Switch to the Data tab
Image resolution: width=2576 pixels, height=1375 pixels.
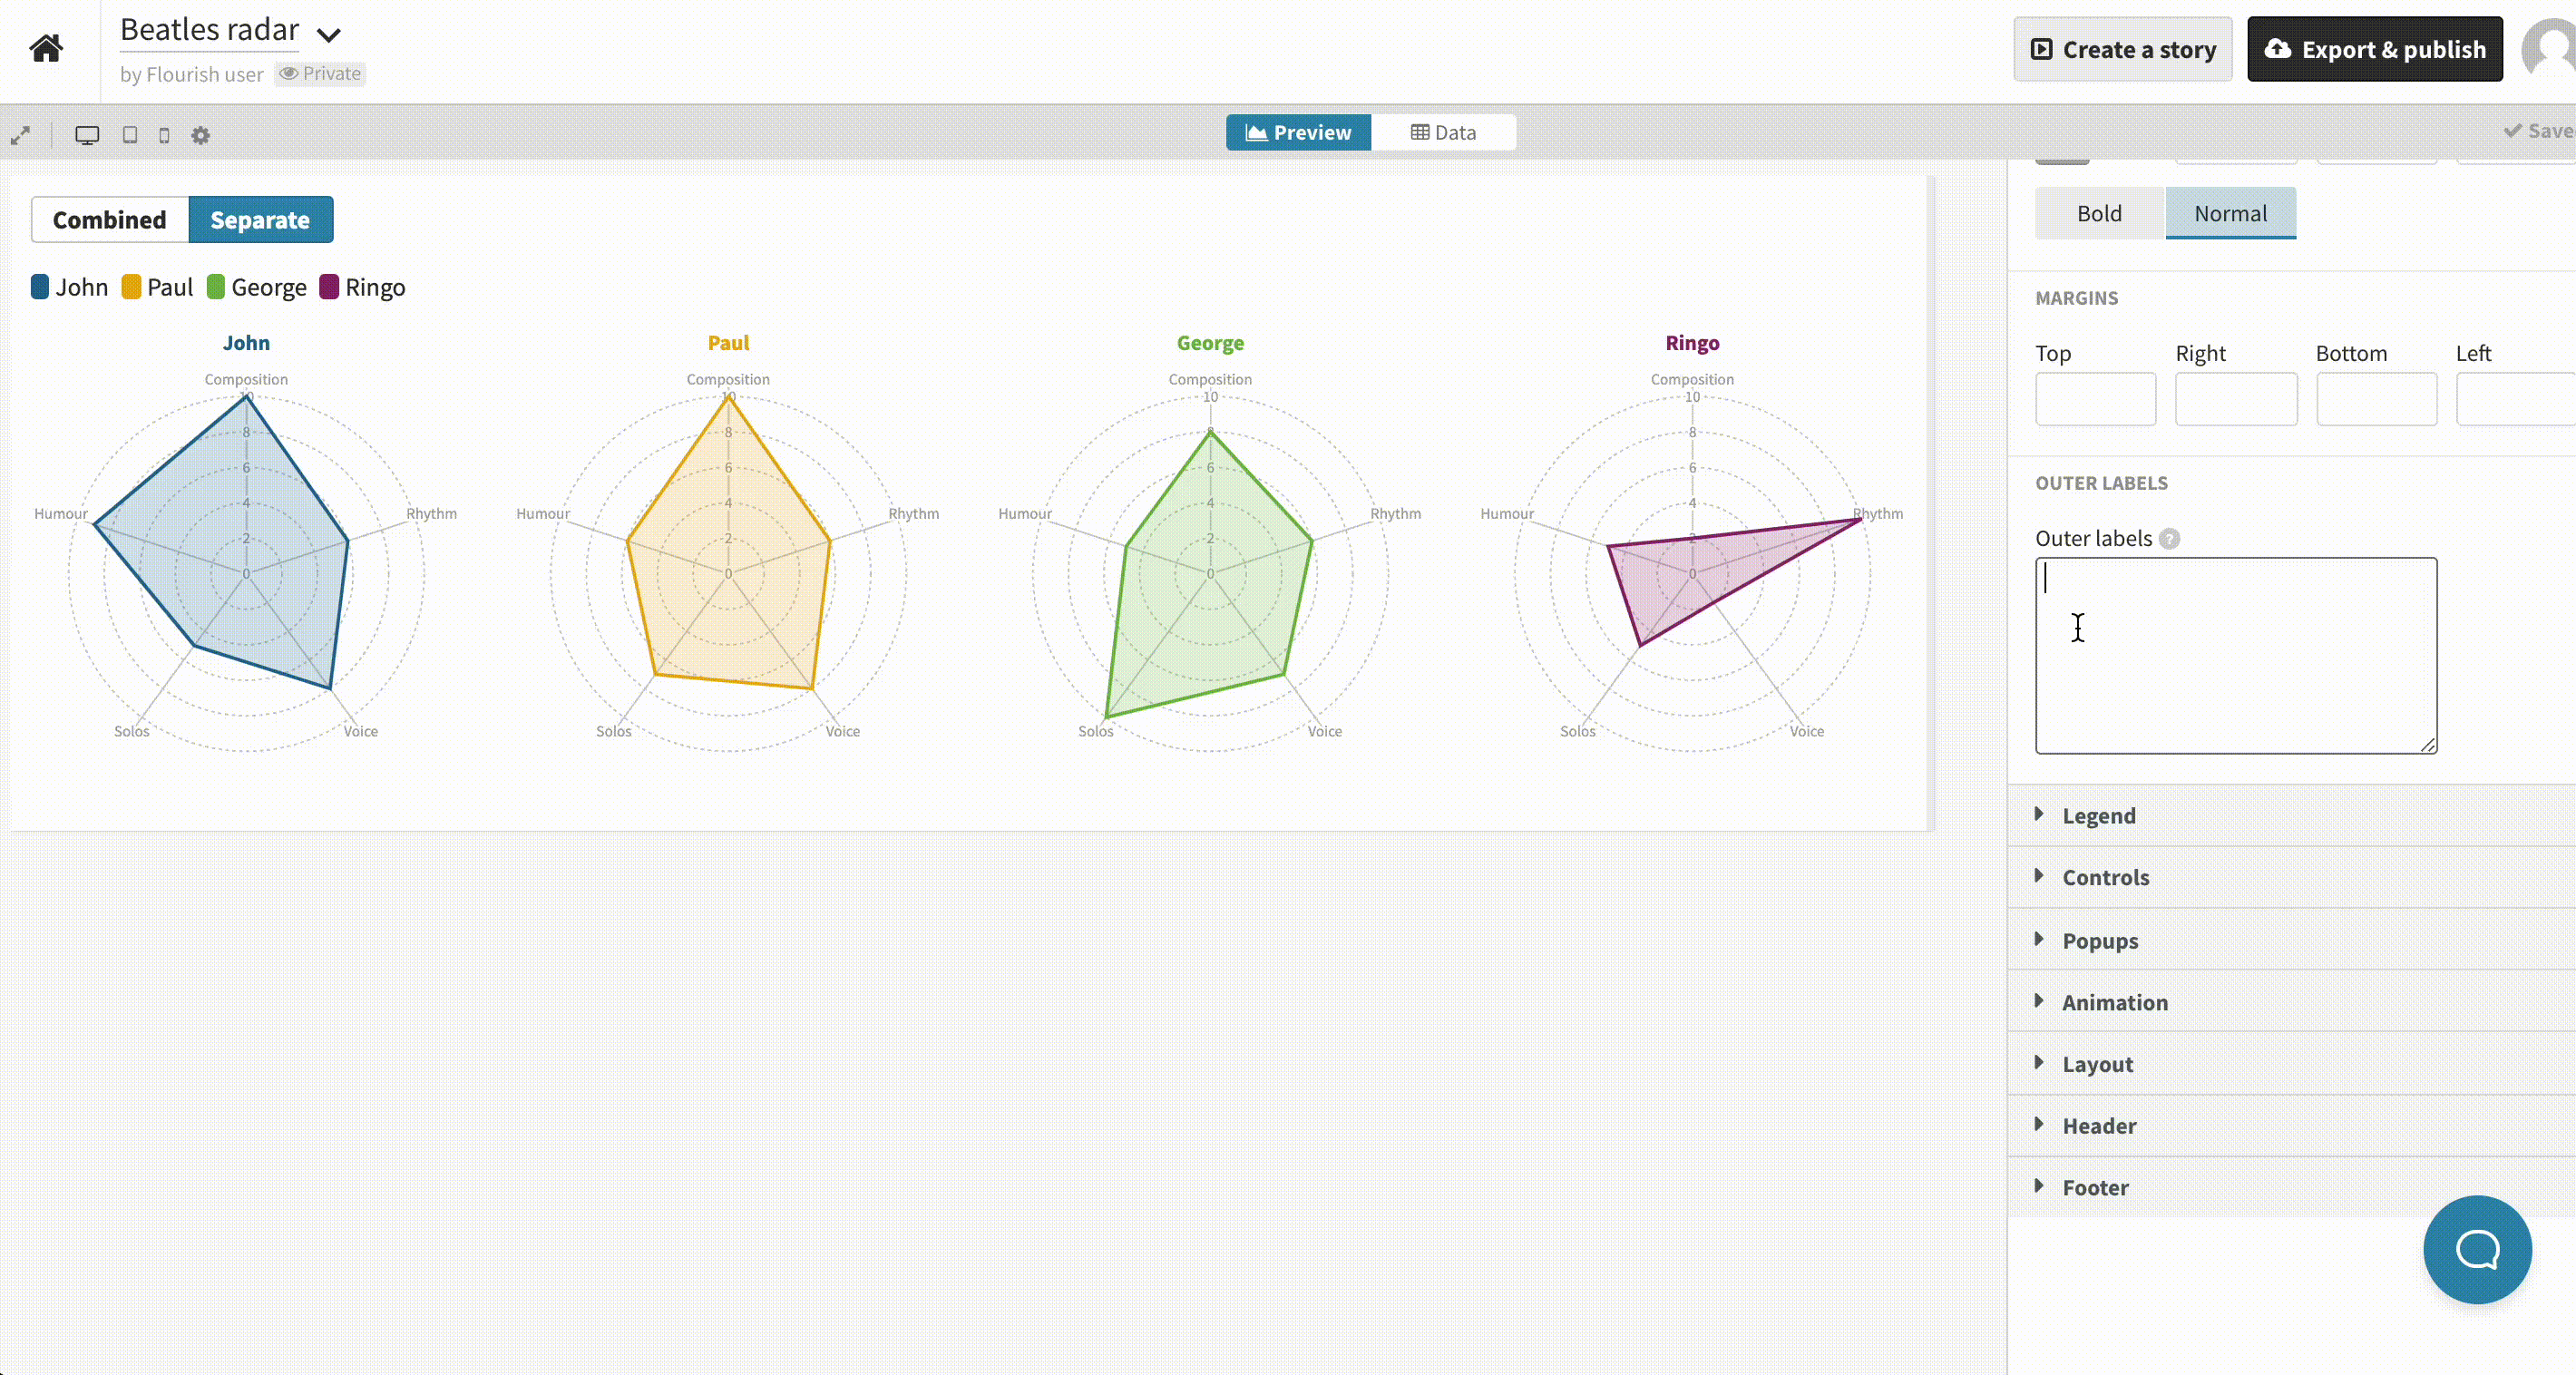coord(1443,132)
